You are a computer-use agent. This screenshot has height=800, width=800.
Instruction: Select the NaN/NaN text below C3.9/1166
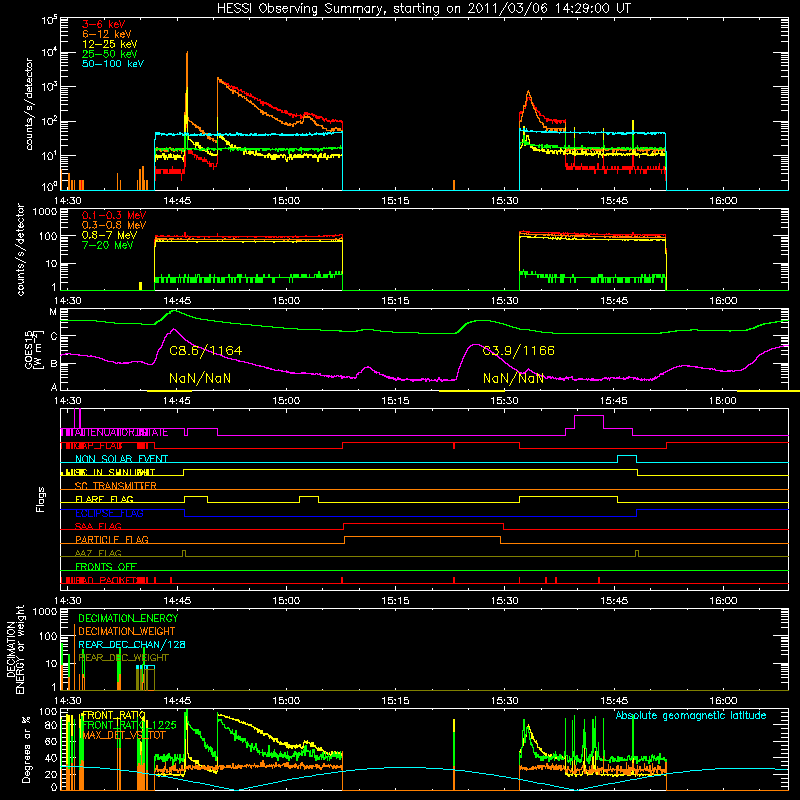pos(513,378)
